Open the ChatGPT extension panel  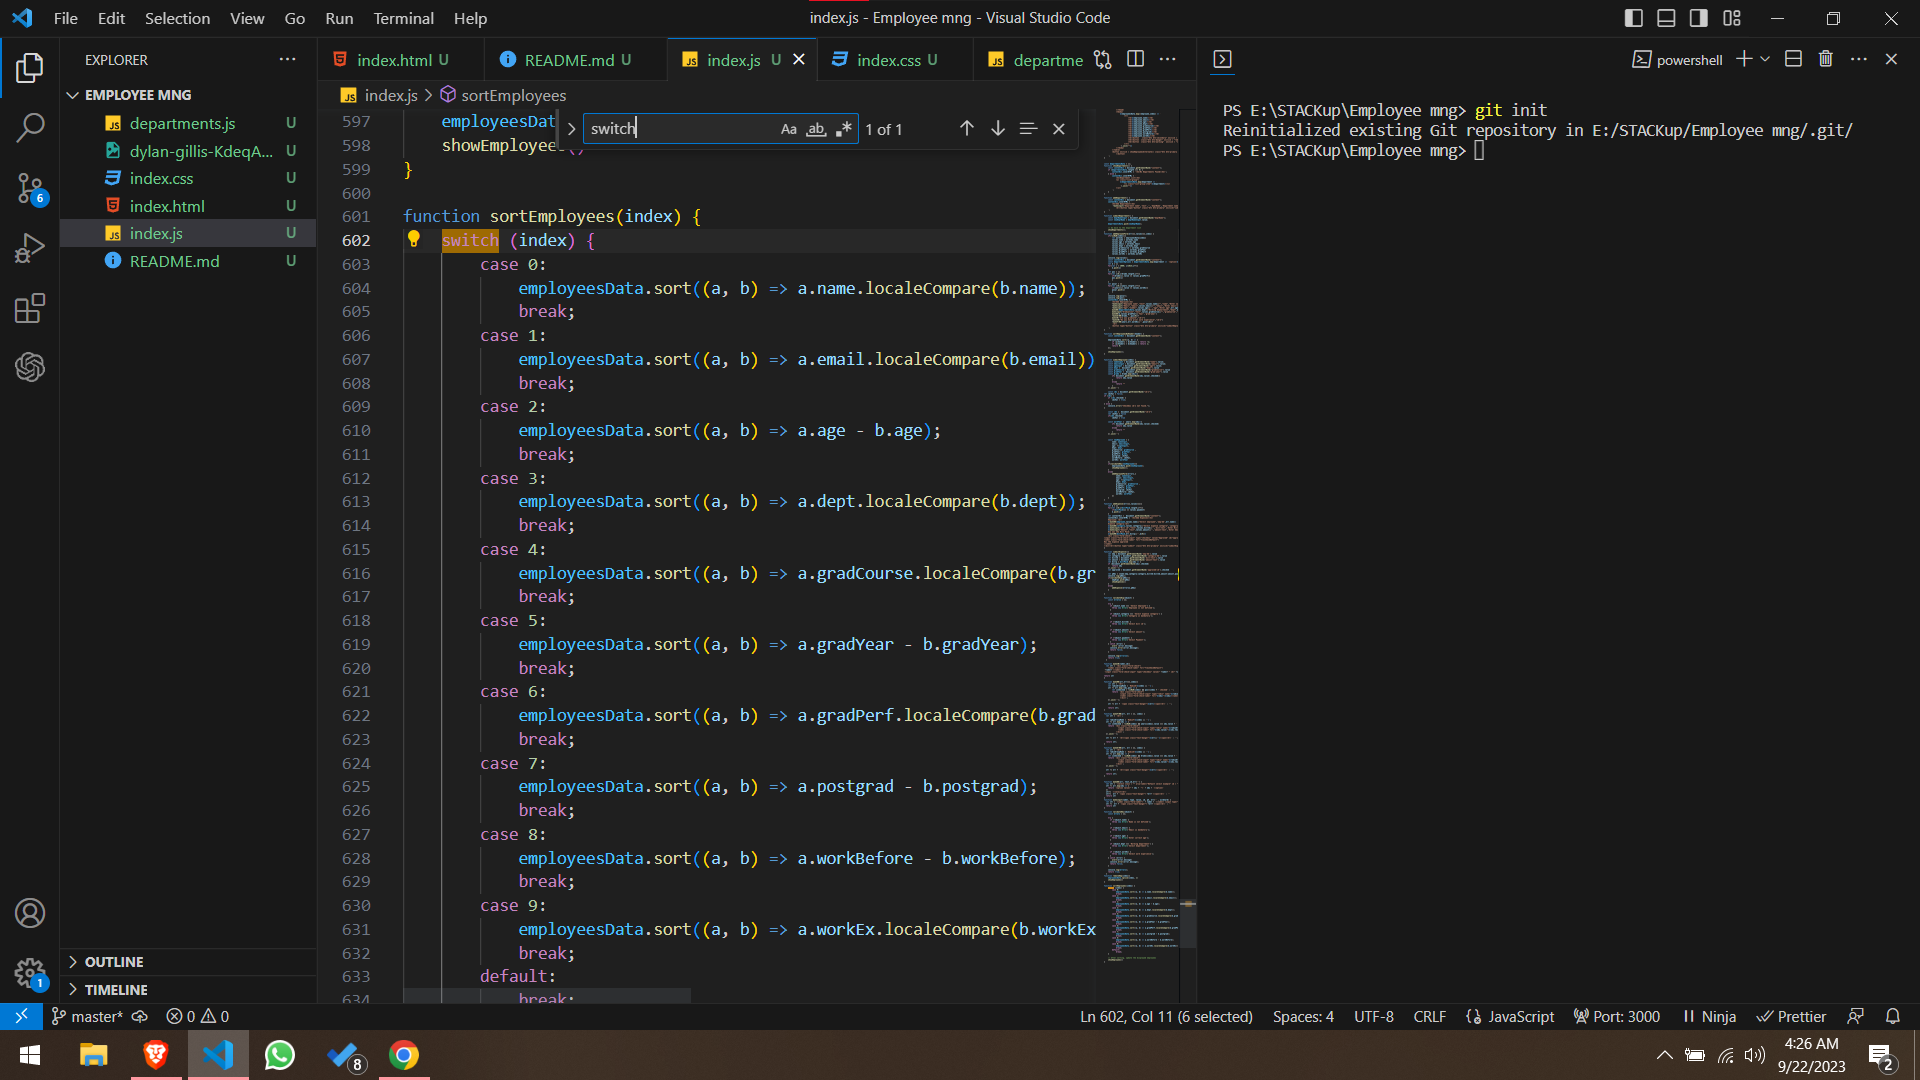click(30, 367)
